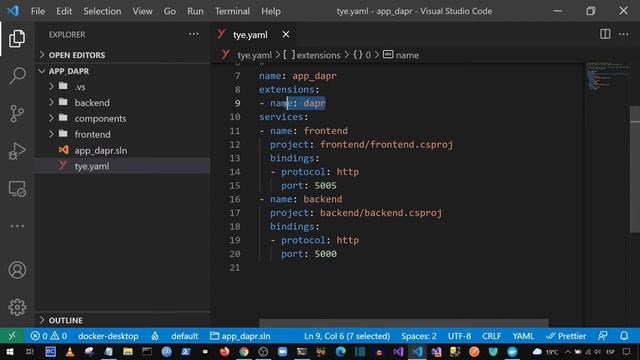Open the Run and Debug view
Image resolution: width=640 pixels, height=360 pixels.
(17, 151)
